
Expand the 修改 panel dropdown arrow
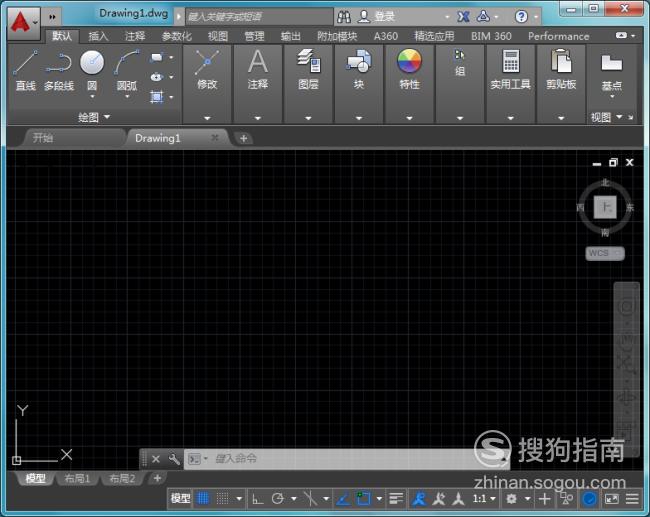click(x=207, y=118)
